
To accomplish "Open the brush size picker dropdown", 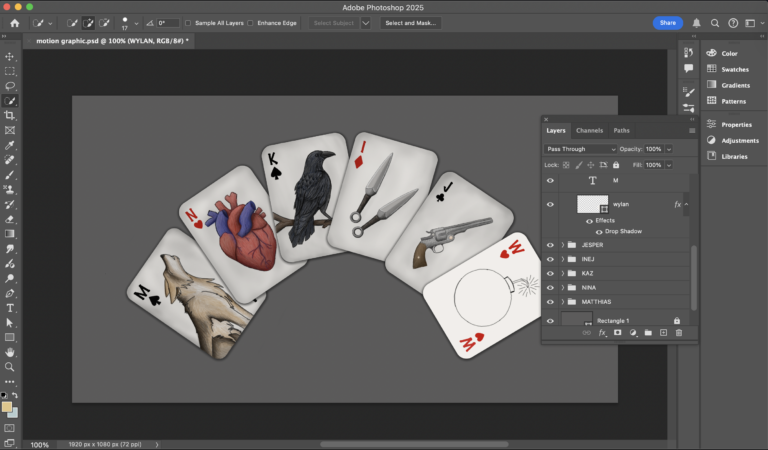I will (136, 23).
